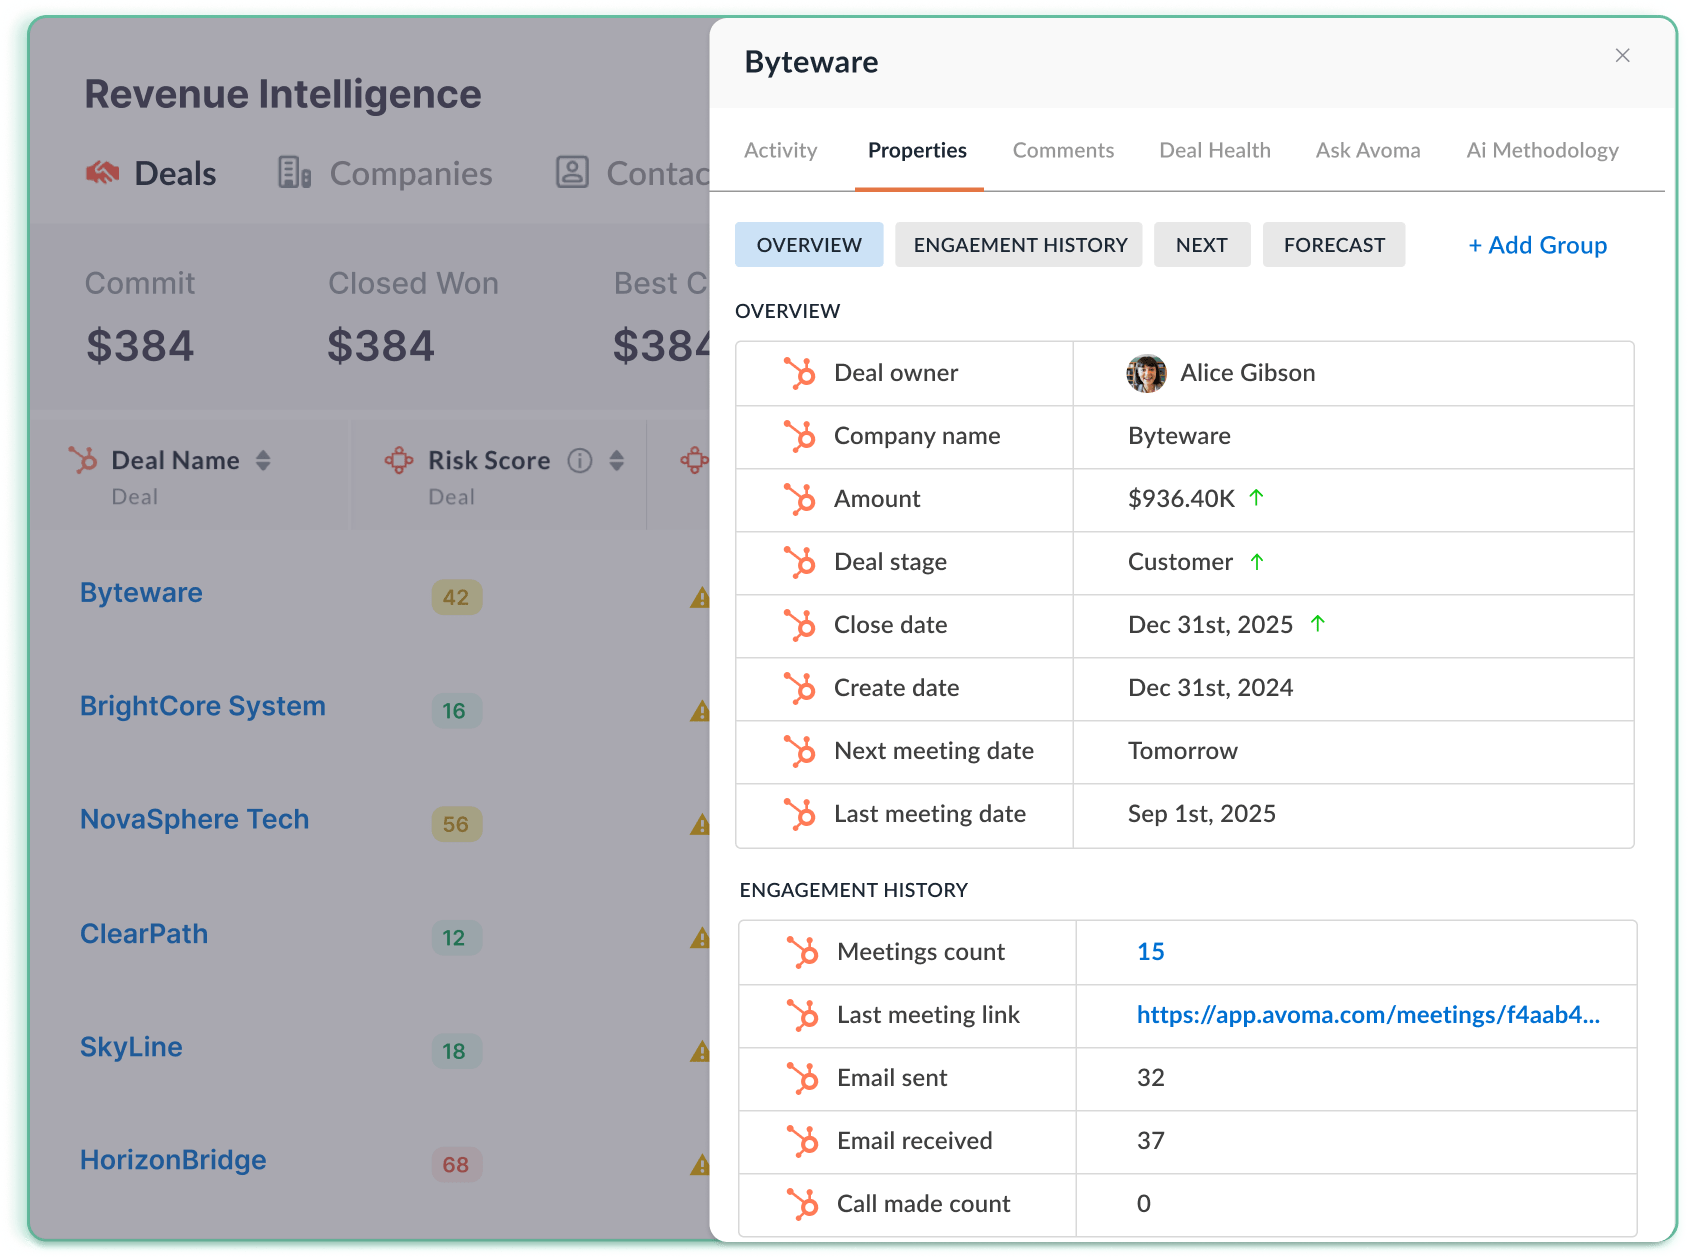Click the Contacts person icon
The height and width of the screenshot is (1257, 1688).
coord(572,172)
